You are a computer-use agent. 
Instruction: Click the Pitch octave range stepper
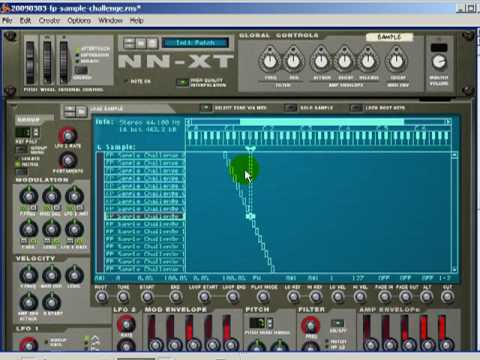point(270,323)
